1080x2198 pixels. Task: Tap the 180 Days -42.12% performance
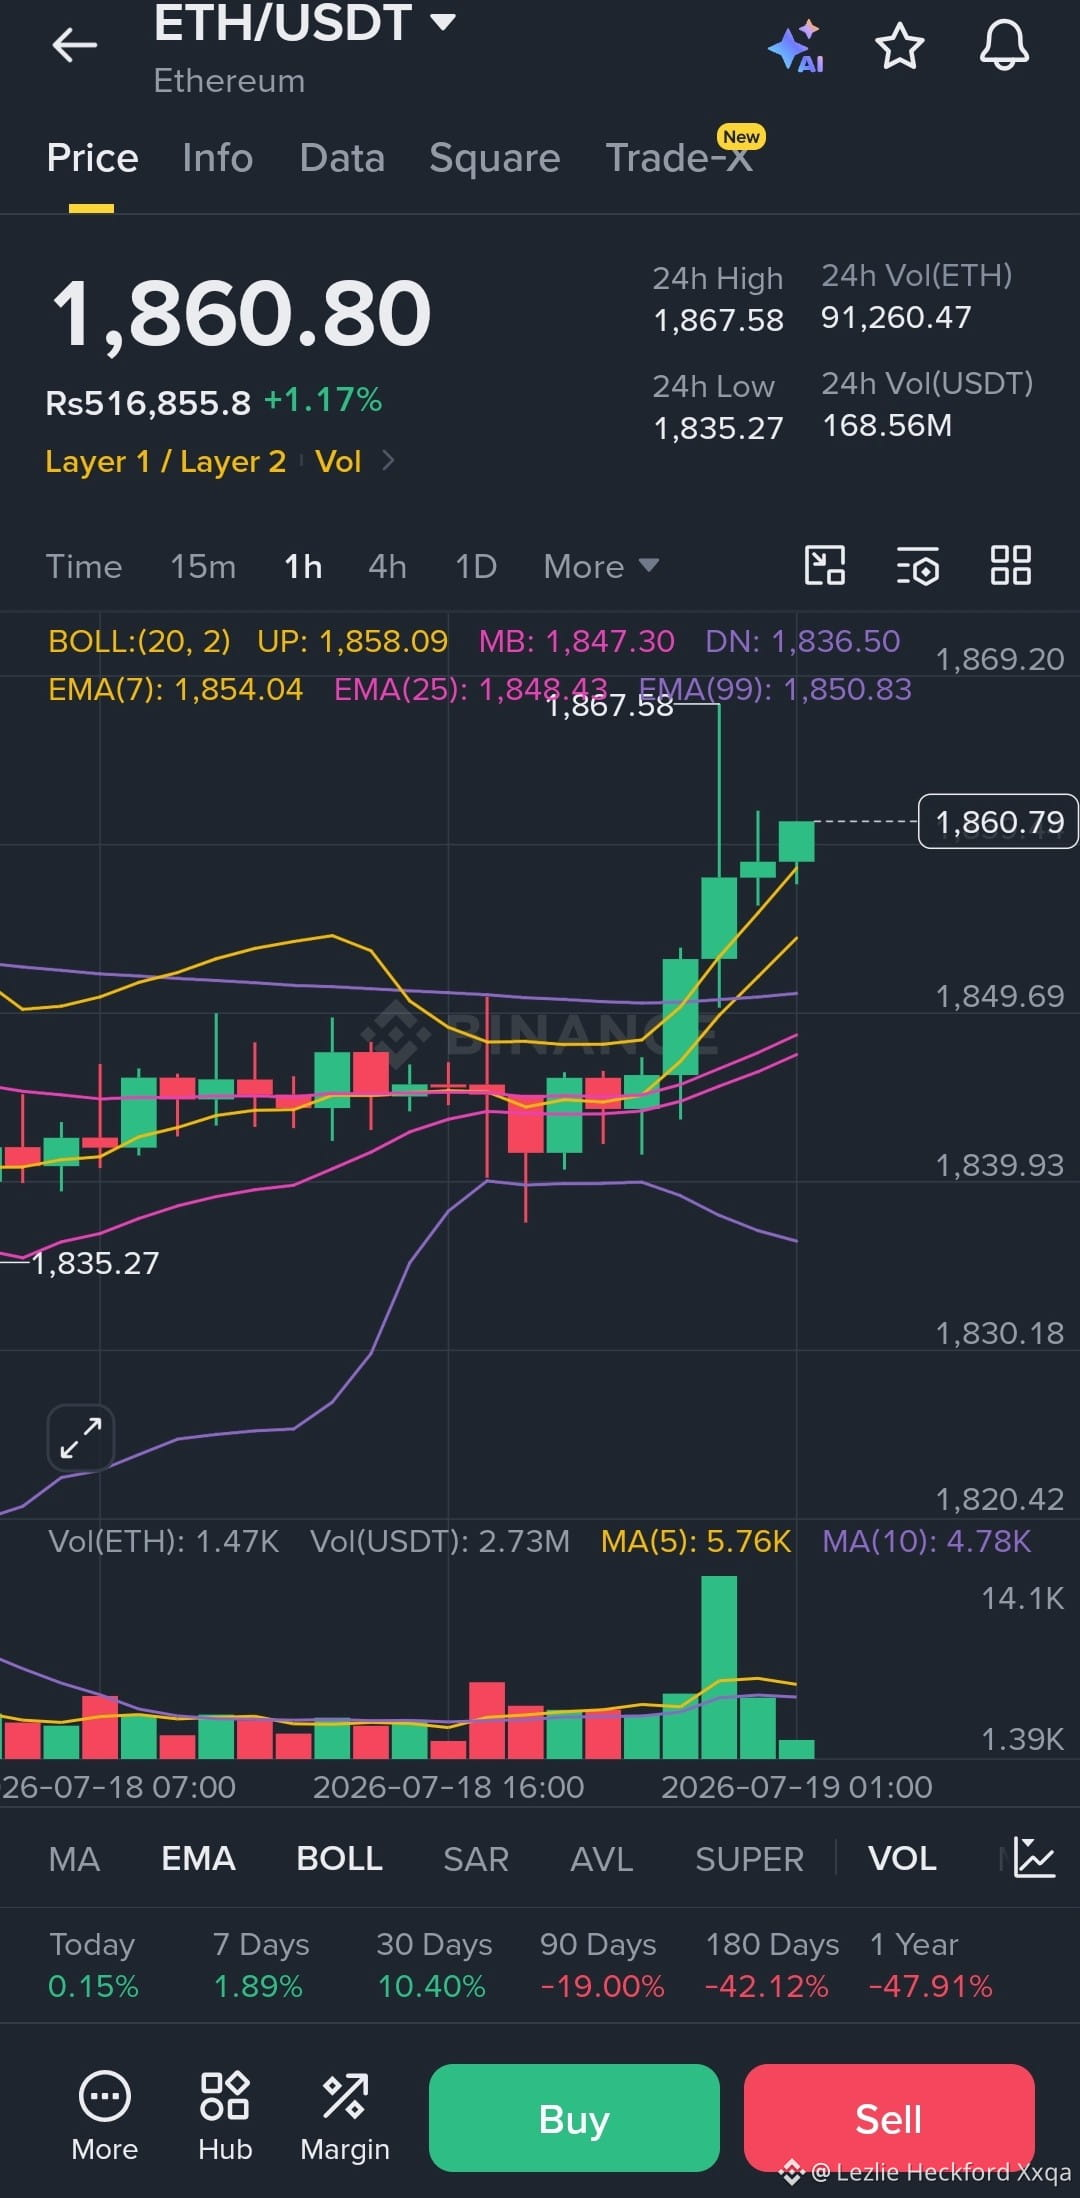point(770,1965)
